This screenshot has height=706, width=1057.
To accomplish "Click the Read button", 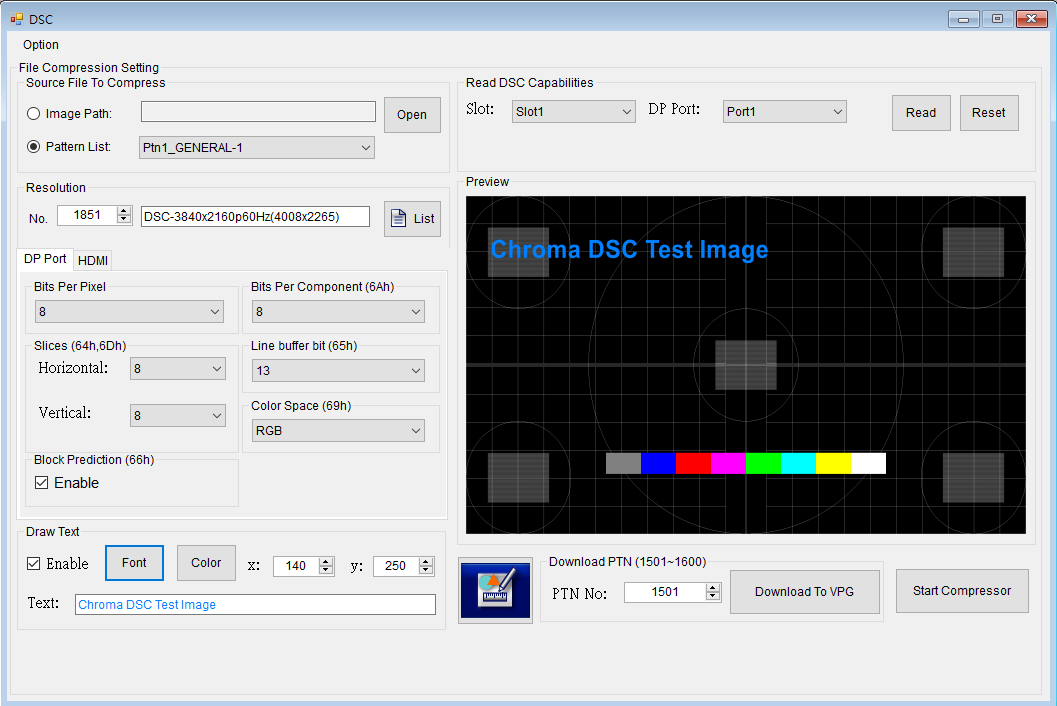I will pos(921,113).
